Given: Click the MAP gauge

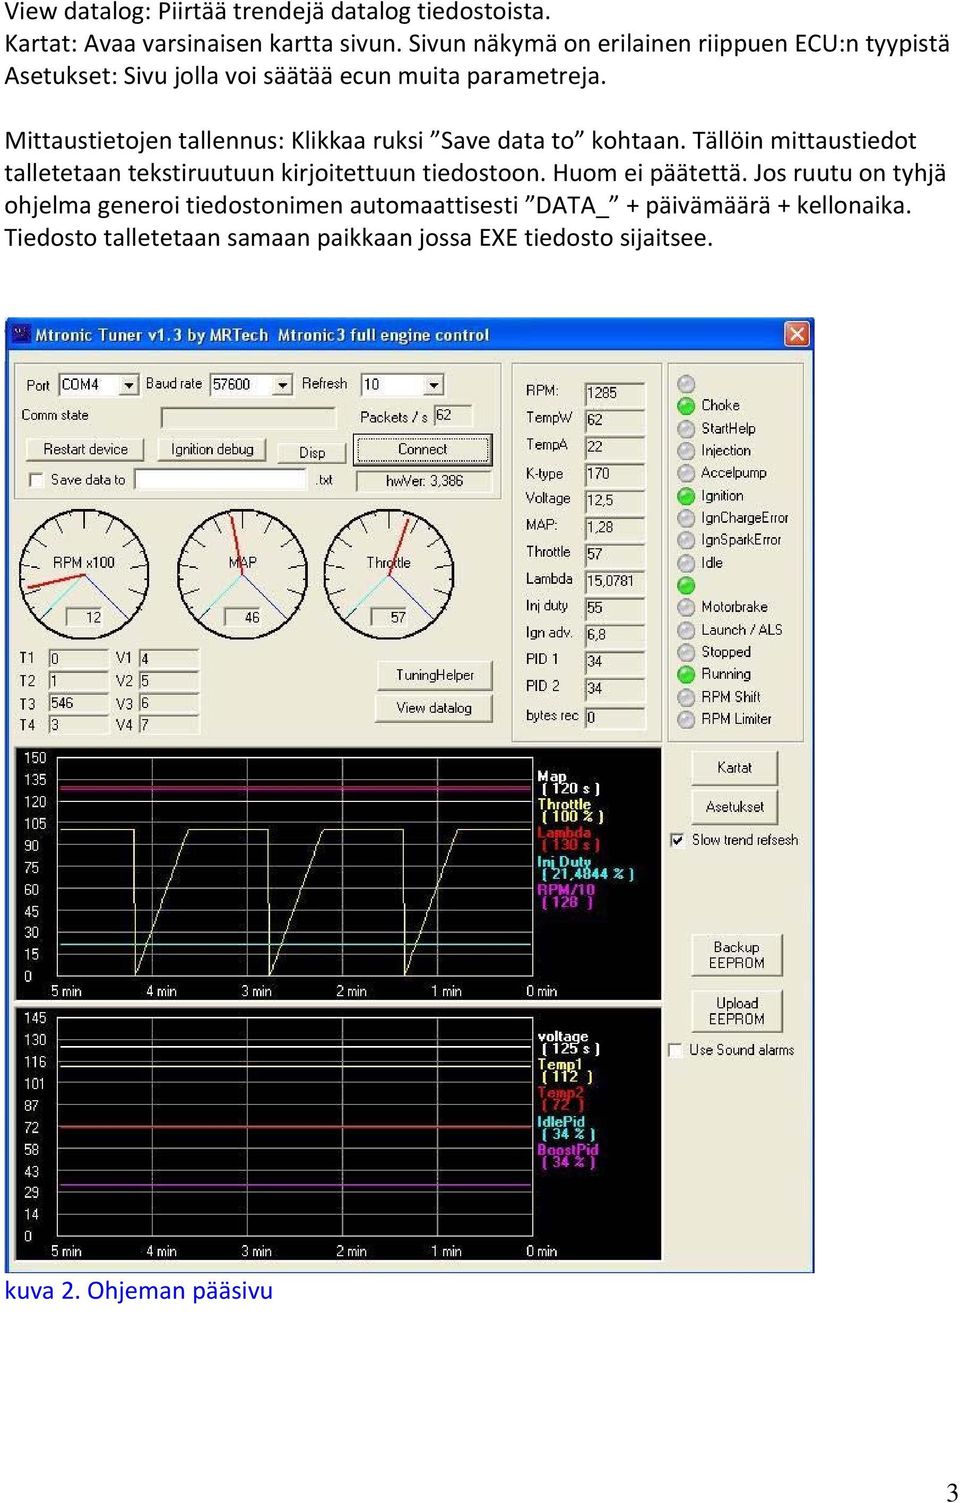Looking at the screenshot, I should click(x=242, y=574).
